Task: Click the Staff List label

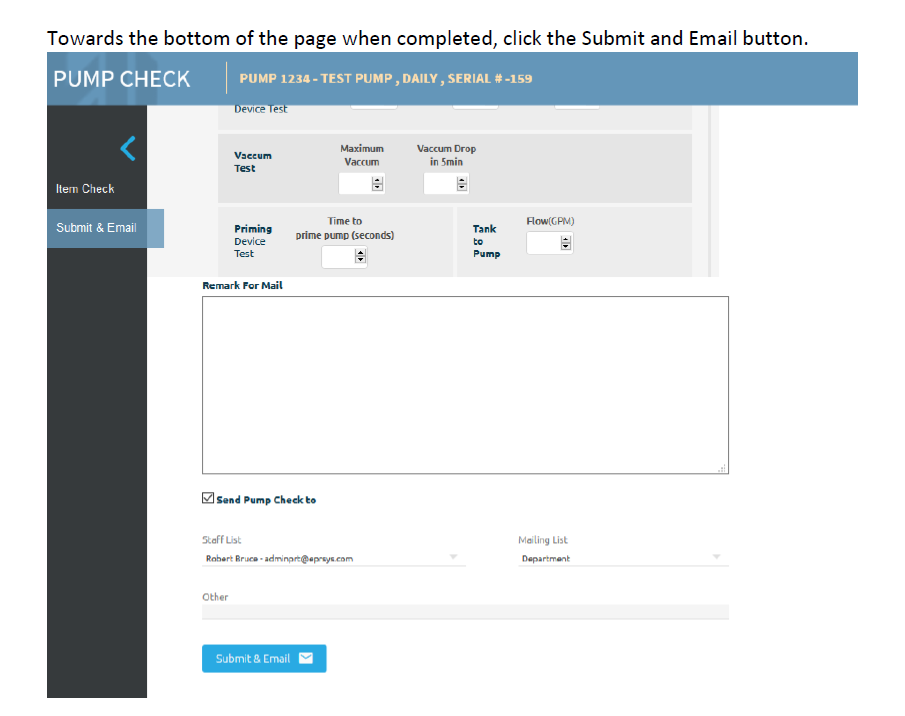Action: [x=222, y=540]
